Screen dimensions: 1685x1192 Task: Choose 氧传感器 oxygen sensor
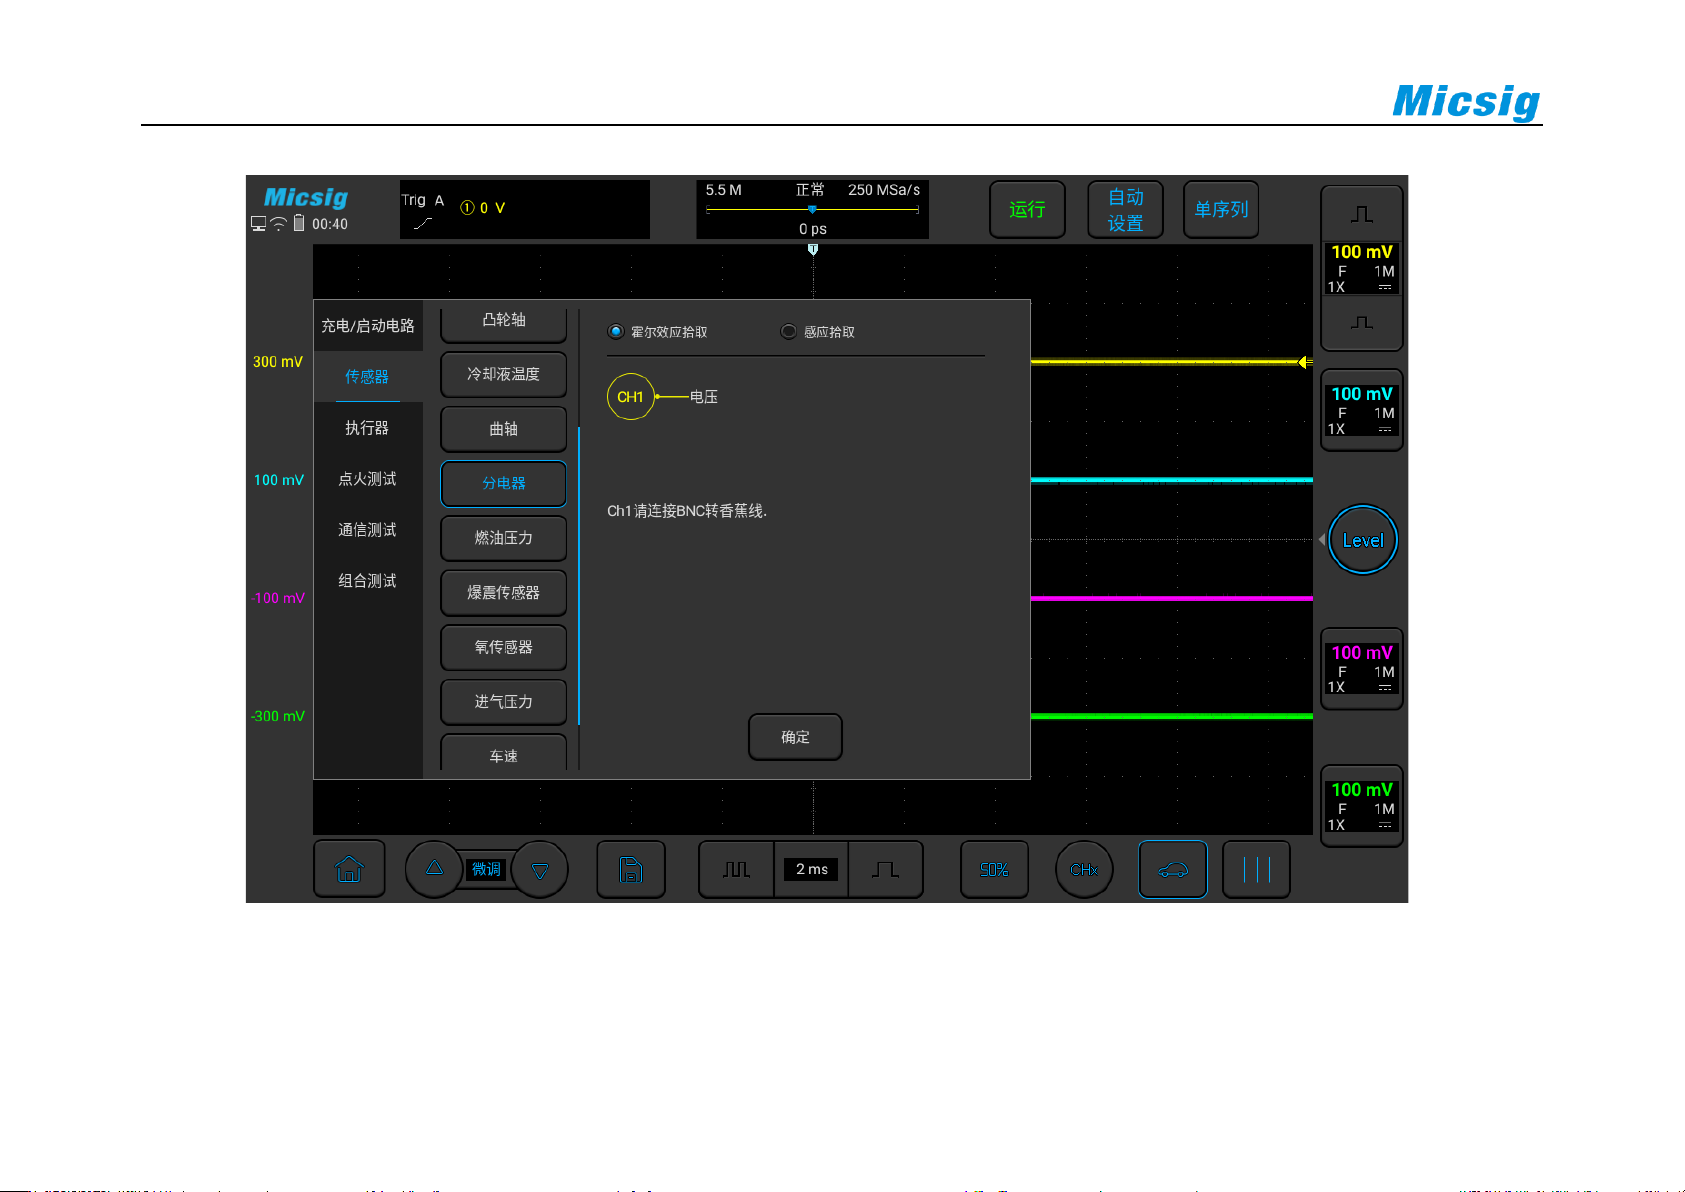coord(503,647)
